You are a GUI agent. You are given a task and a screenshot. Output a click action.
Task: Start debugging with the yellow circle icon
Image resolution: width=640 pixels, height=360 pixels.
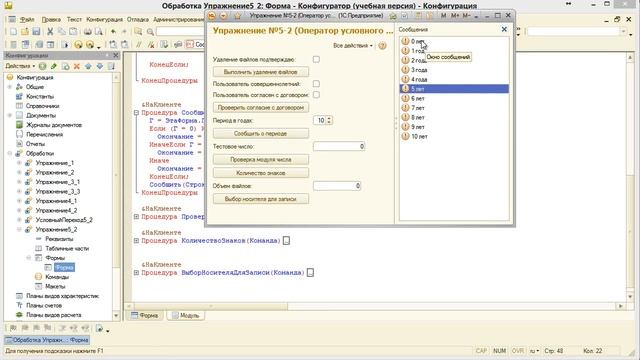pyautogui.click(x=78, y=44)
